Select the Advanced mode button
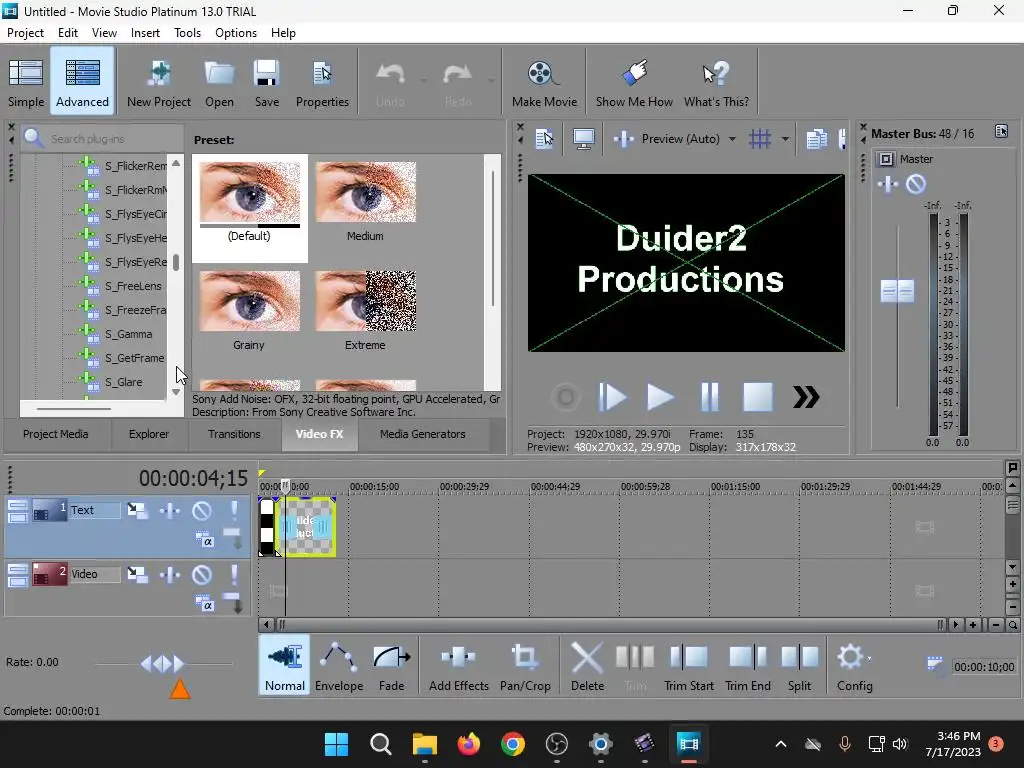Screen dimensions: 1024x768 point(82,82)
